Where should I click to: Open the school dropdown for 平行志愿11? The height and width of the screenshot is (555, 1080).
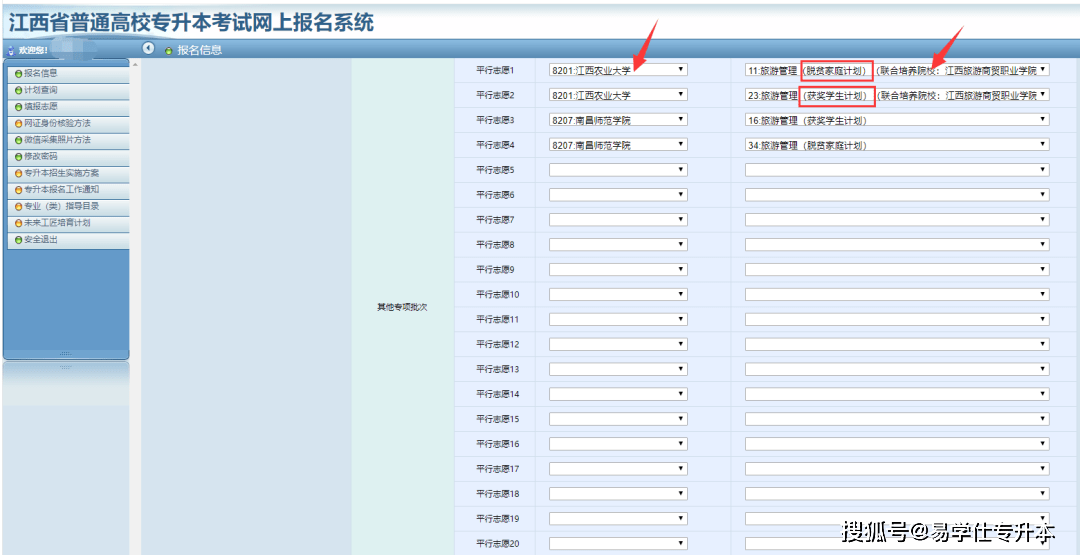[618, 320]
